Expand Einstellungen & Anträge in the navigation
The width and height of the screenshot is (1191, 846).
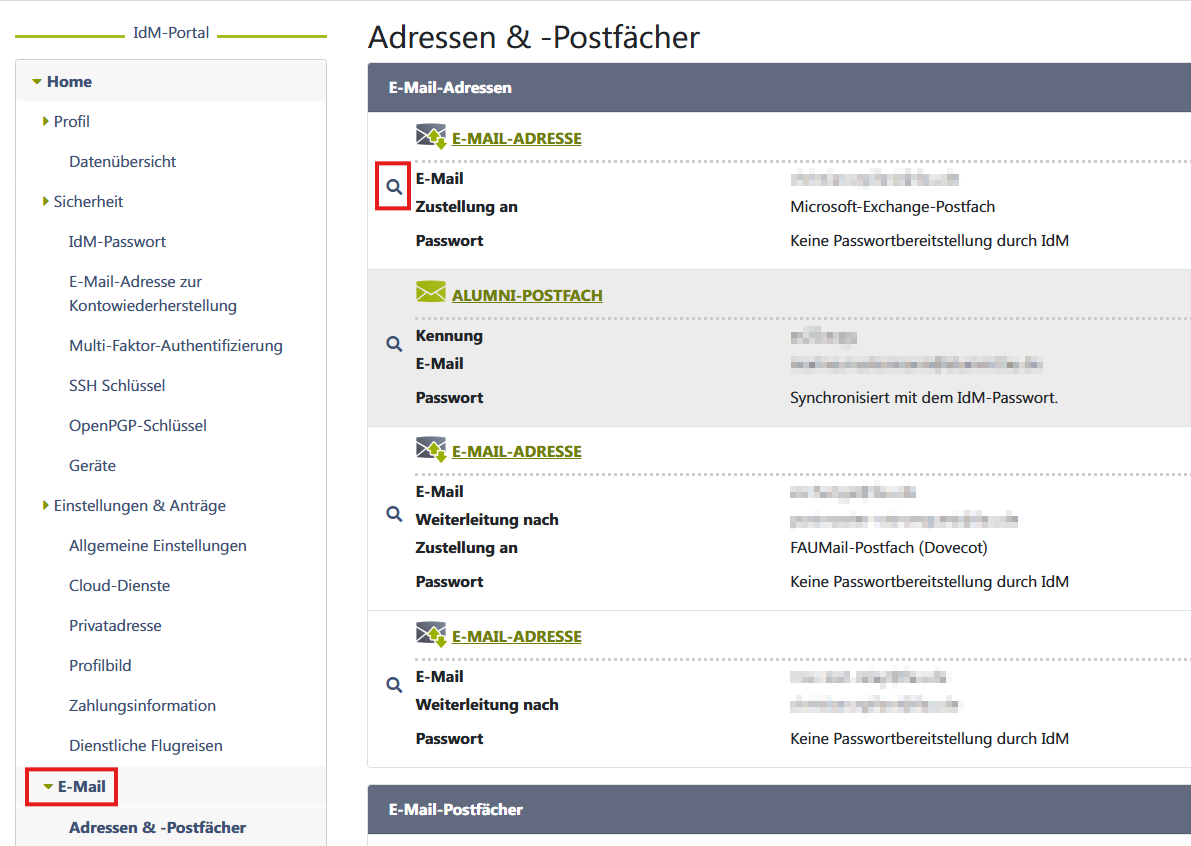(x=46, y=505)
